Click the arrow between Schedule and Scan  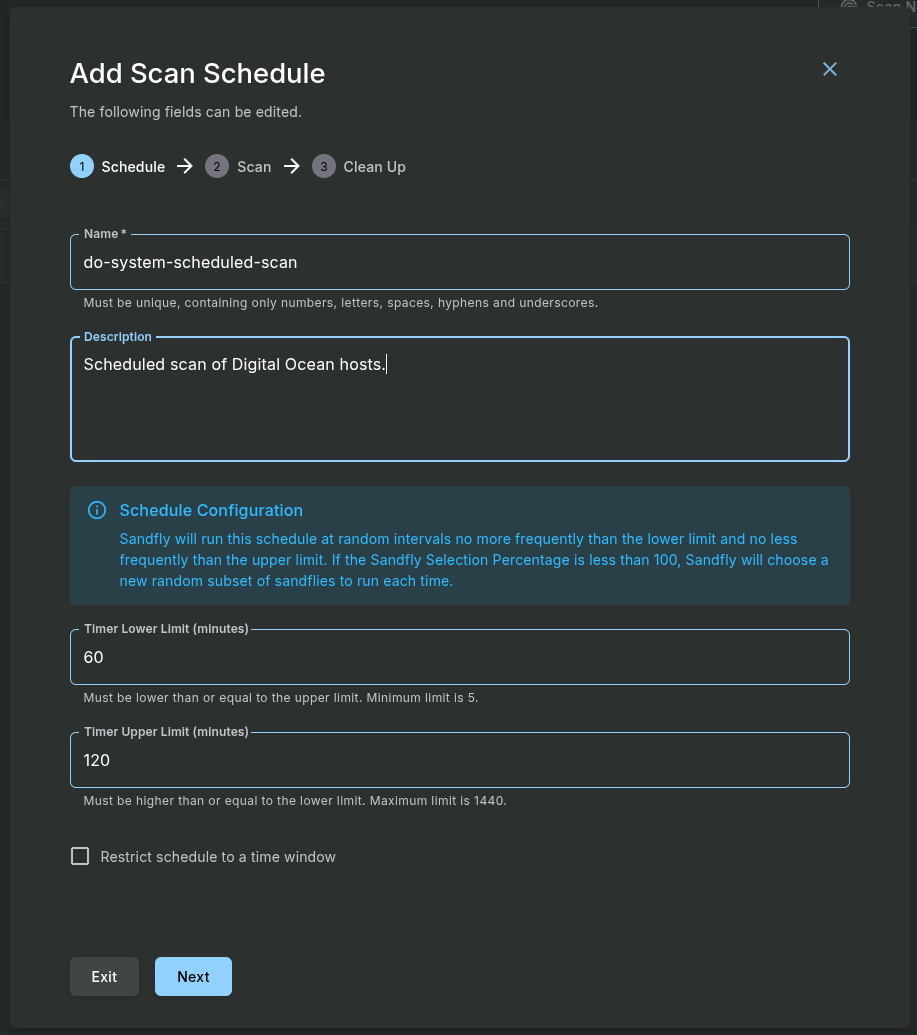tap(184, 166)
